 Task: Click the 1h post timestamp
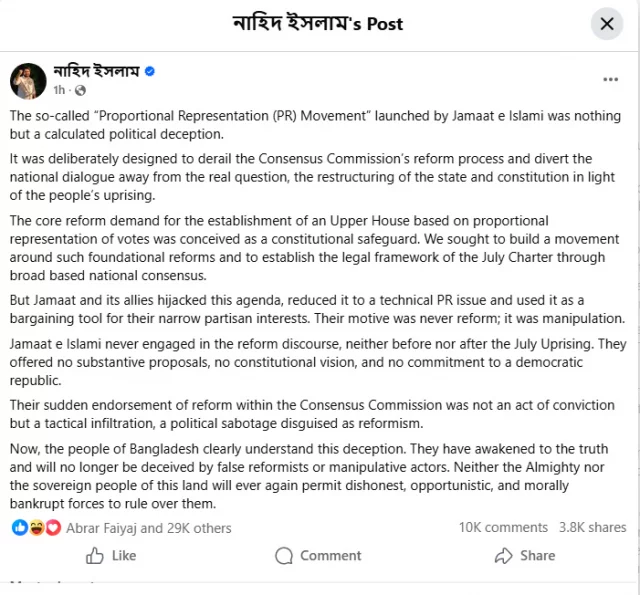(59, 90)
